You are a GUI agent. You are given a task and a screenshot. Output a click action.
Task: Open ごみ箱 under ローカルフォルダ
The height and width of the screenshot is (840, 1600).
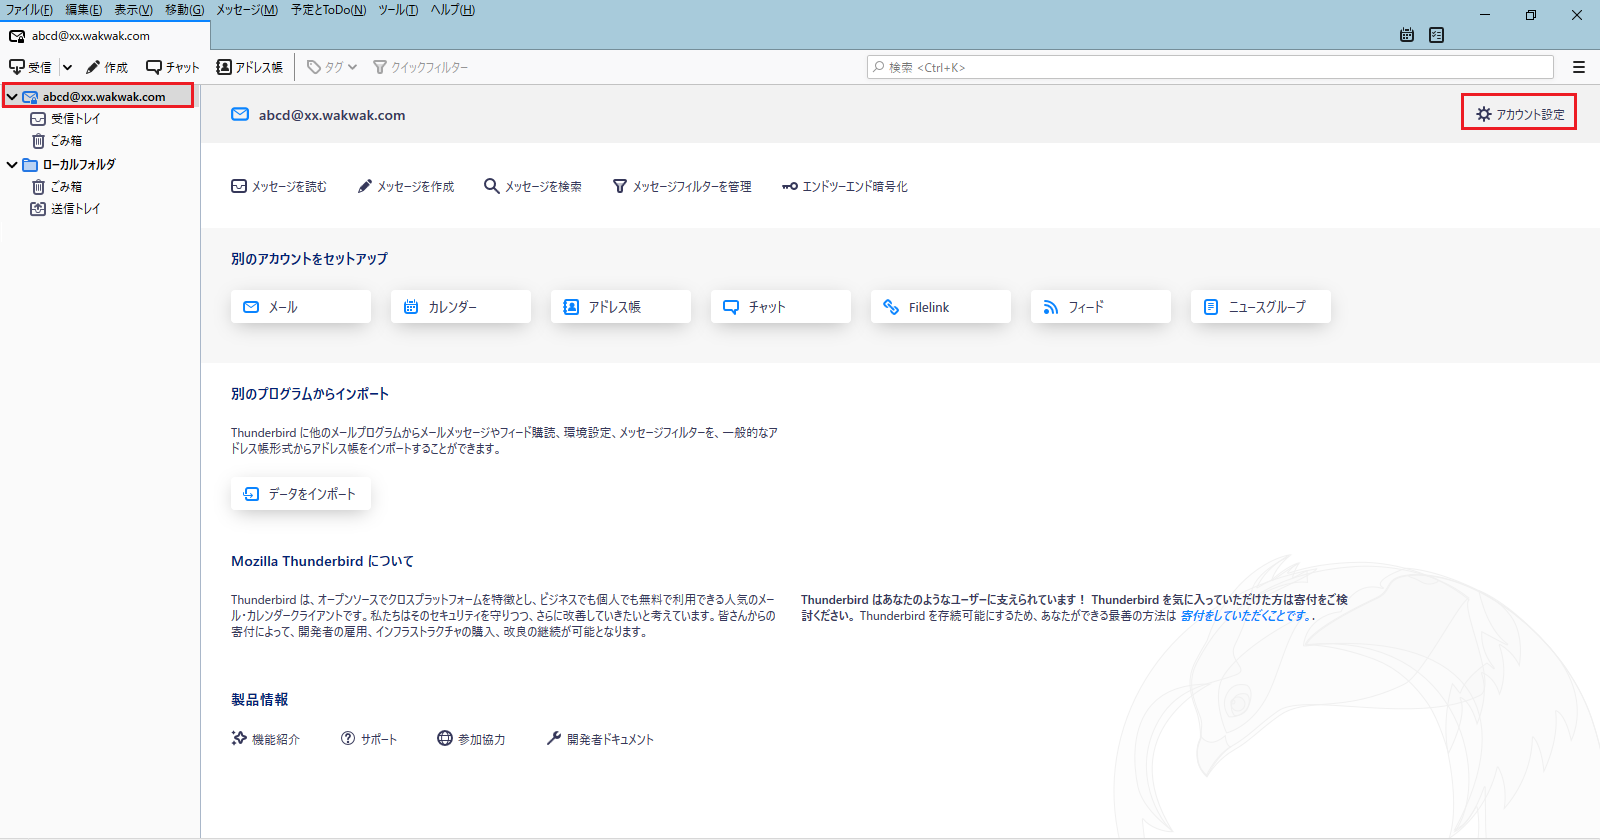tap(66, 187)
